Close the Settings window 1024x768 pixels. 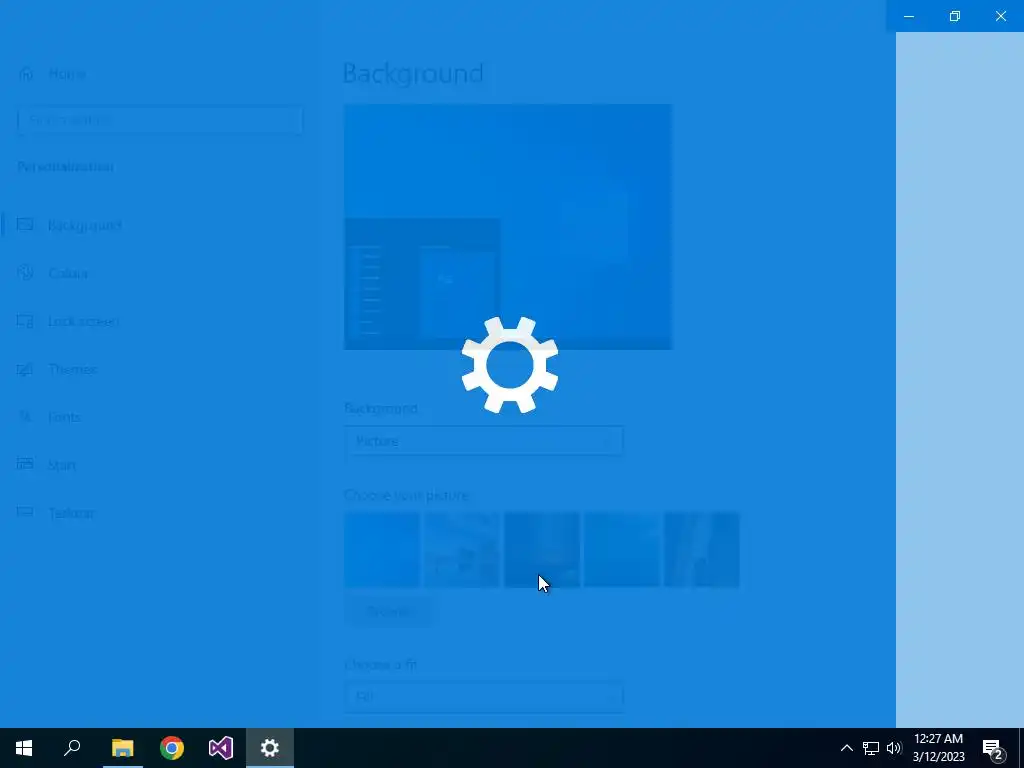point(1000,16)
